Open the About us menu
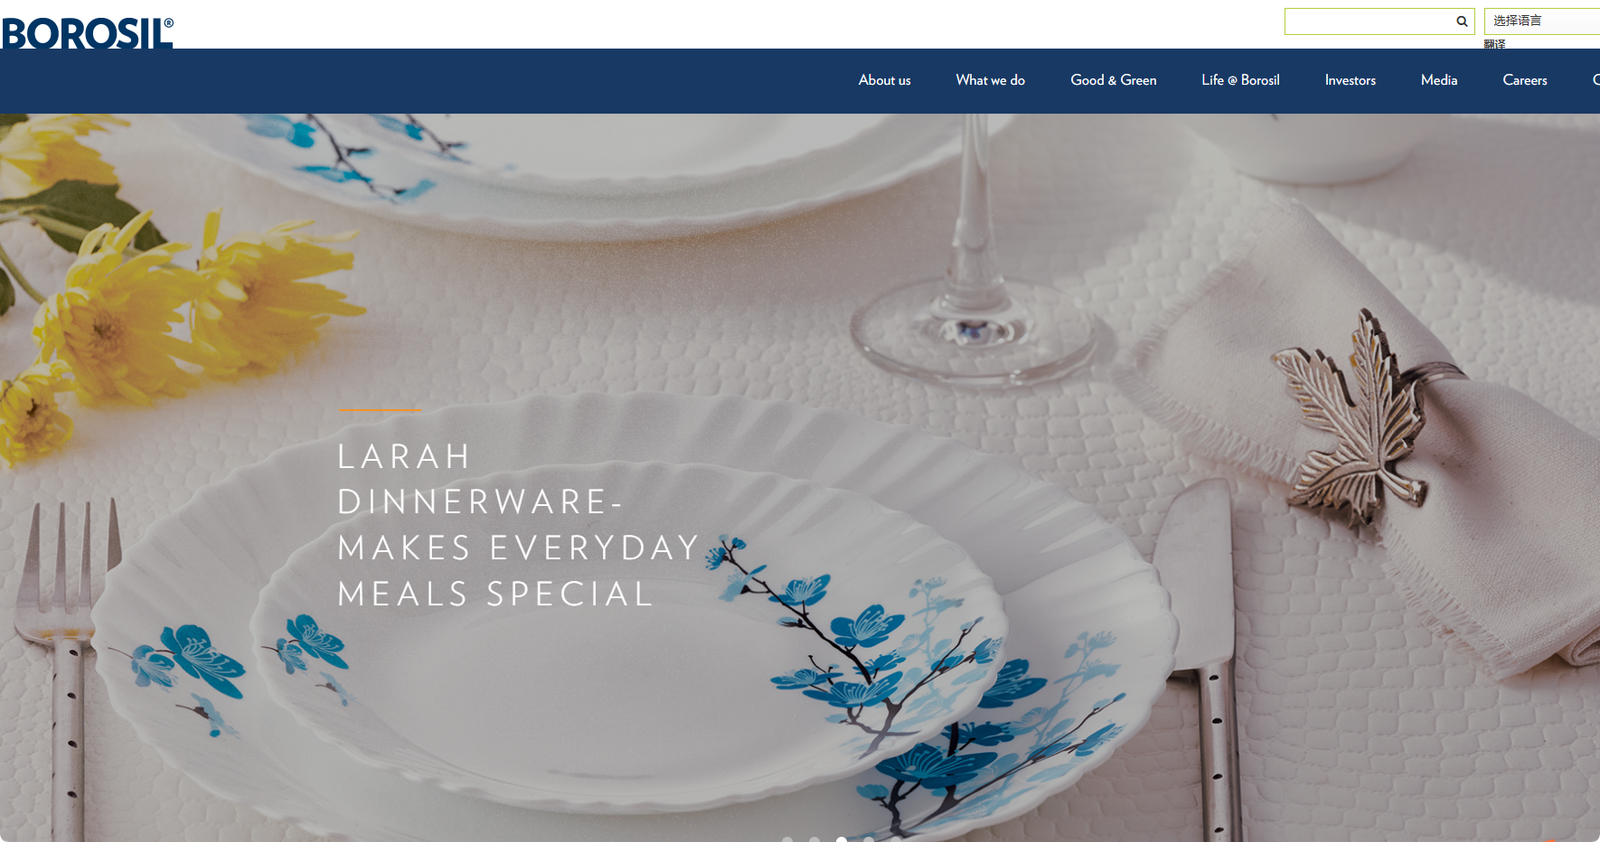This screenshot has width=1600, height=842. tap(884, 80)
